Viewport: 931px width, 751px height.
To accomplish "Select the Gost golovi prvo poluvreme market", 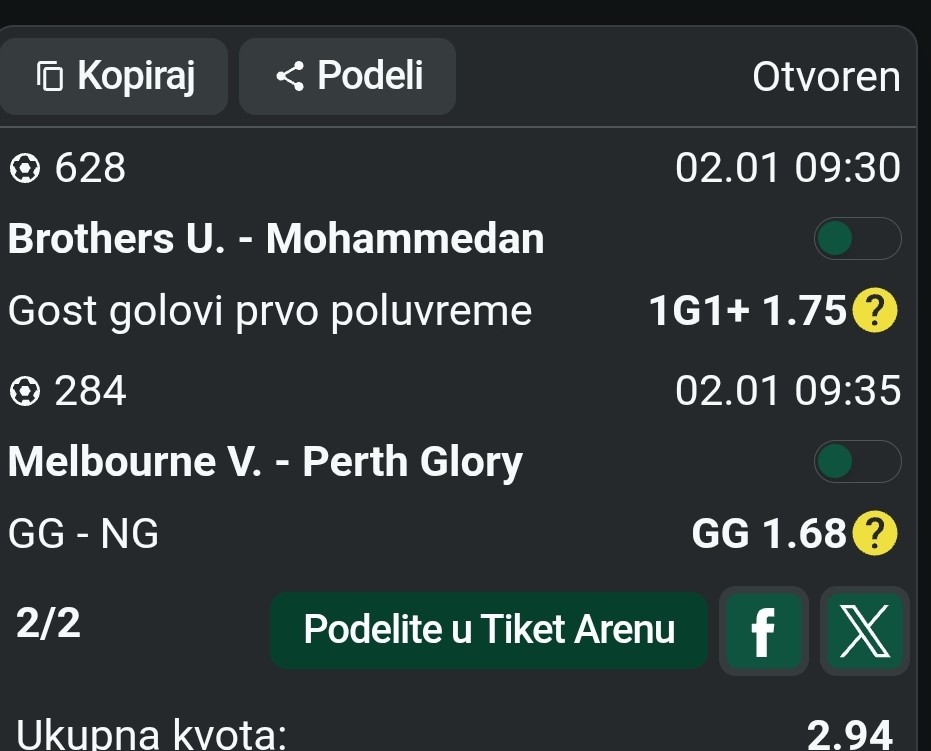I will click(x=270, y=312).
